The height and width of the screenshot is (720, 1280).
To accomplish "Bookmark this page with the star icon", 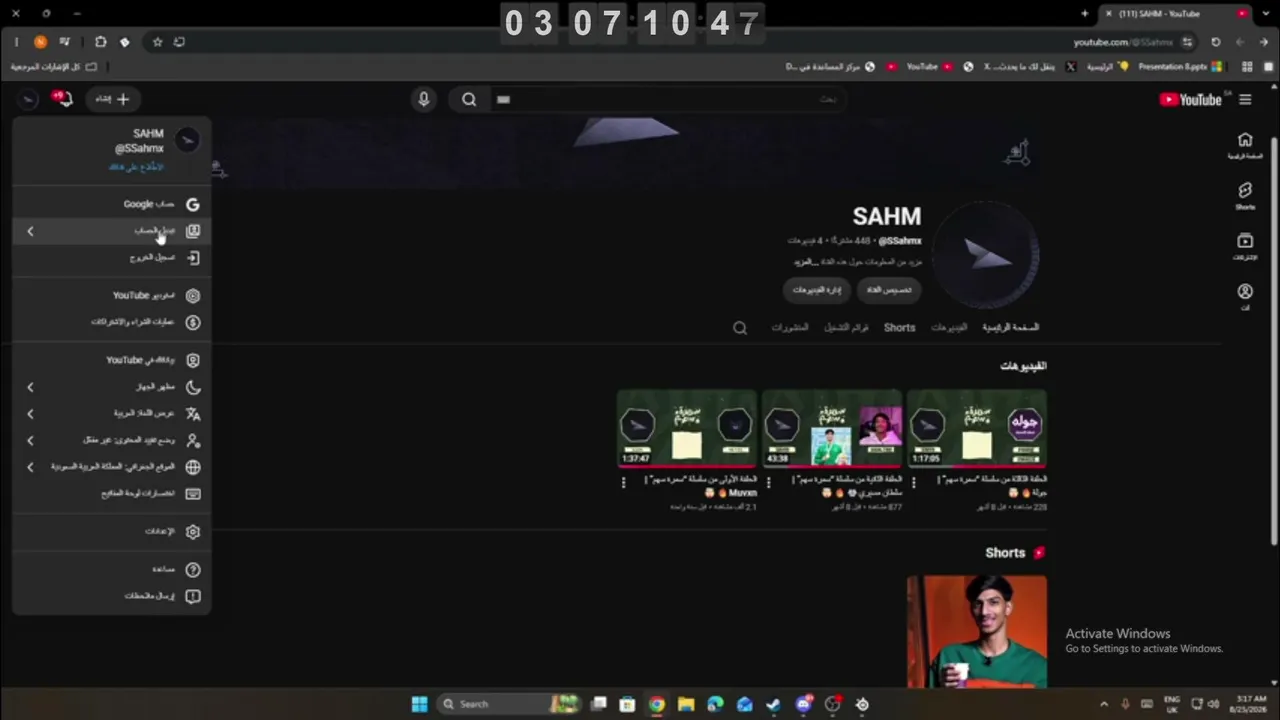I will click(157, 42).
